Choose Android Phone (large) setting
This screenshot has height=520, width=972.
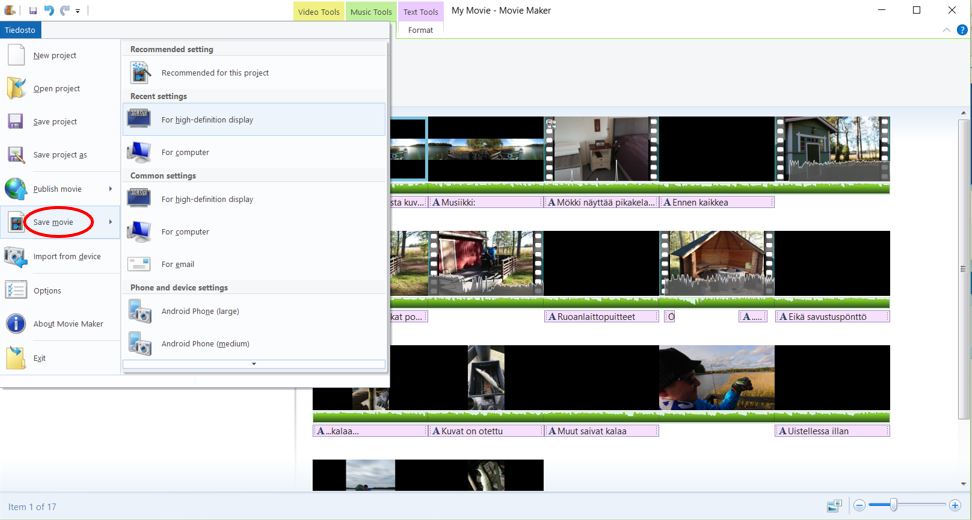tap(200, 311)
